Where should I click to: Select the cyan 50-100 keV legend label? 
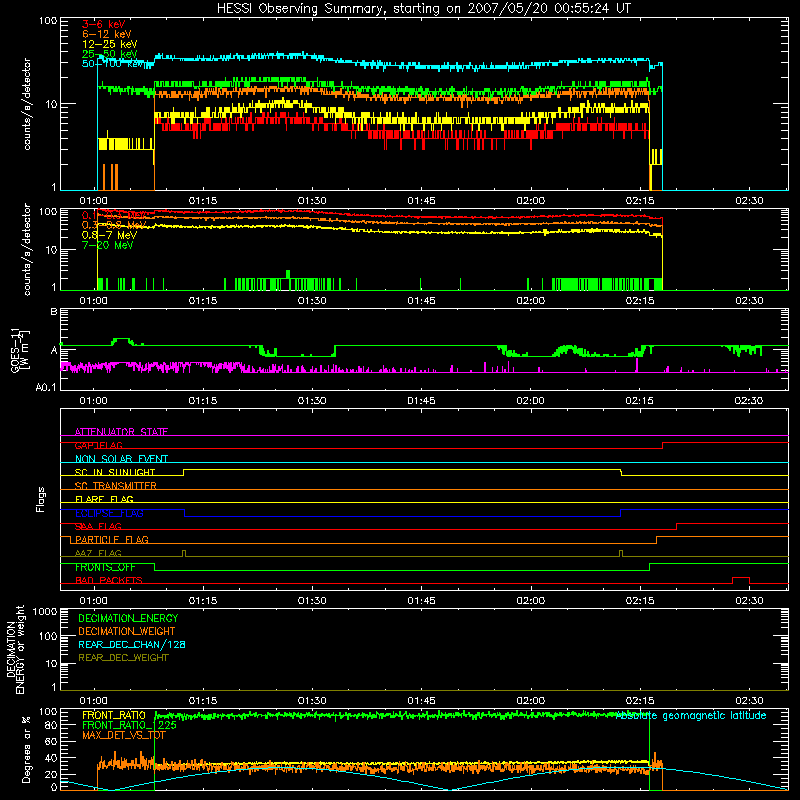(x=113, y=64)
